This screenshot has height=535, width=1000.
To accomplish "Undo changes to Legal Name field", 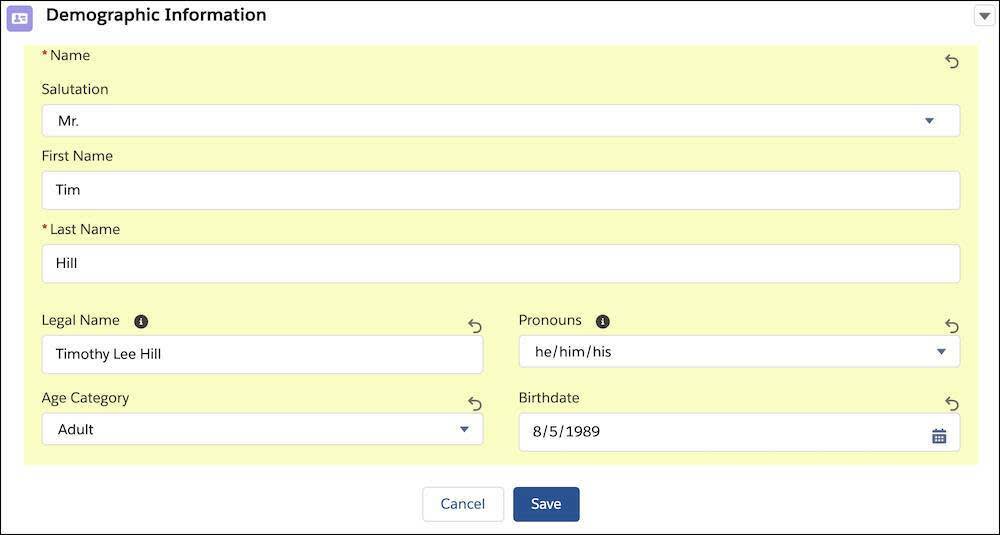I will click(x=475, y=326).
